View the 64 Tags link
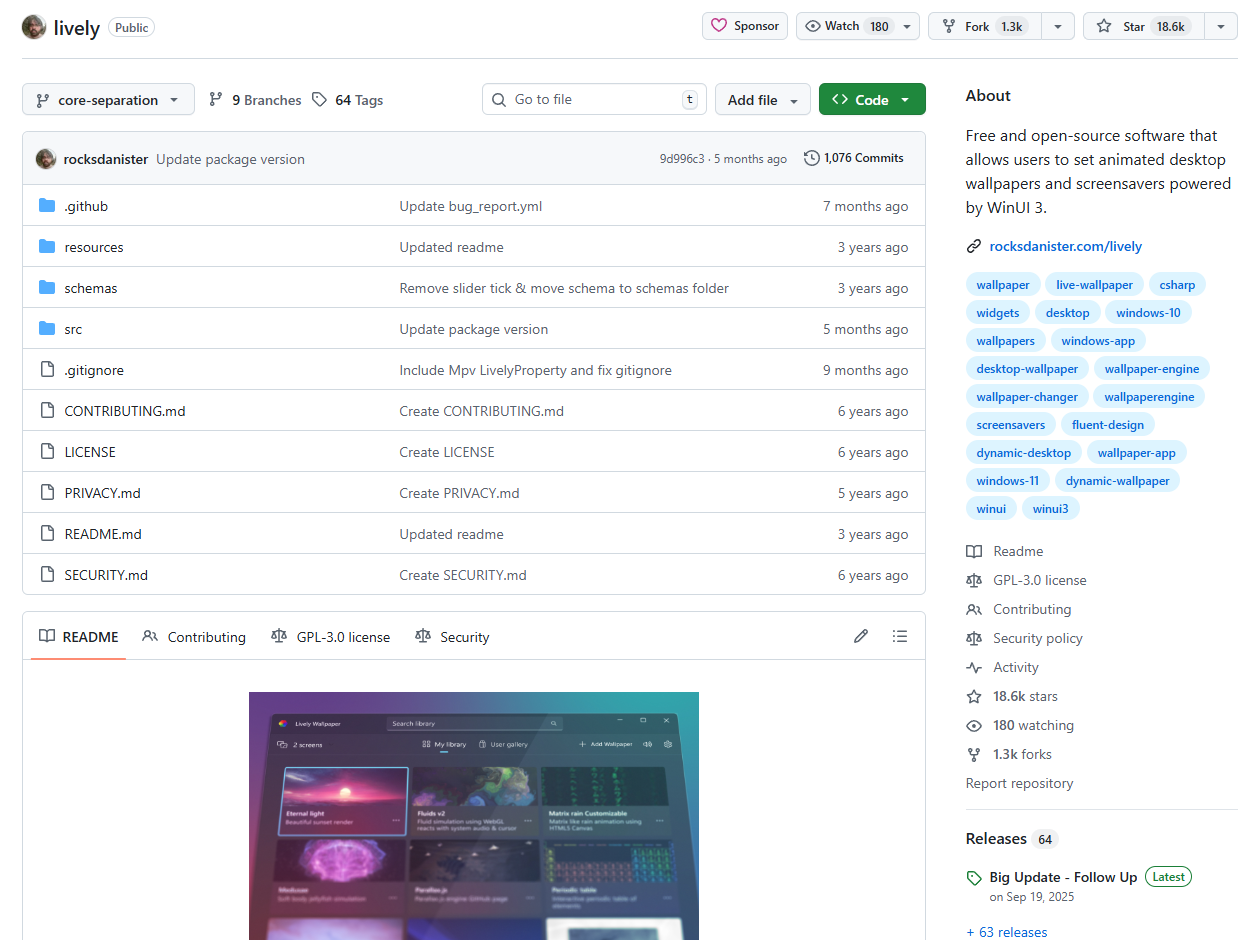The width and height of the screenshot is (1244, 940). (x=347, y=100)
